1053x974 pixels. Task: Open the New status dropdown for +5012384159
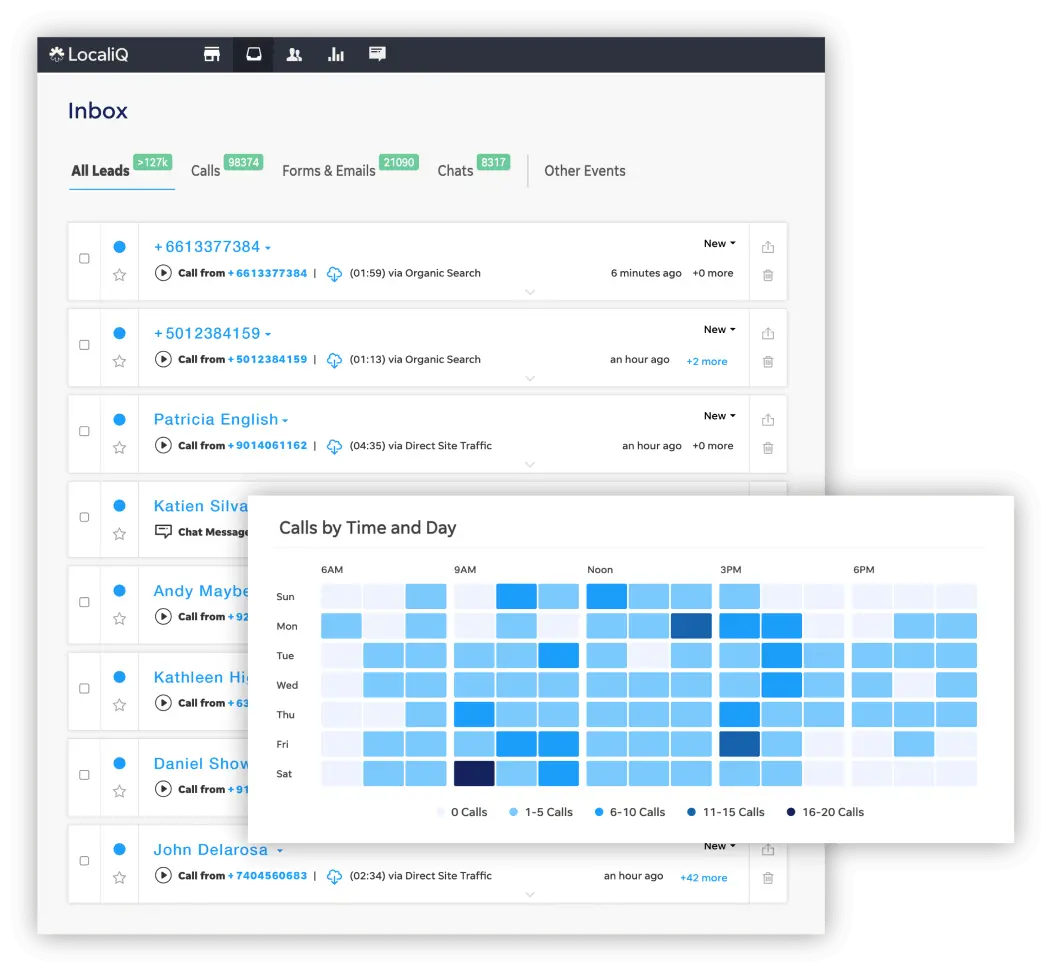[719, 329]
